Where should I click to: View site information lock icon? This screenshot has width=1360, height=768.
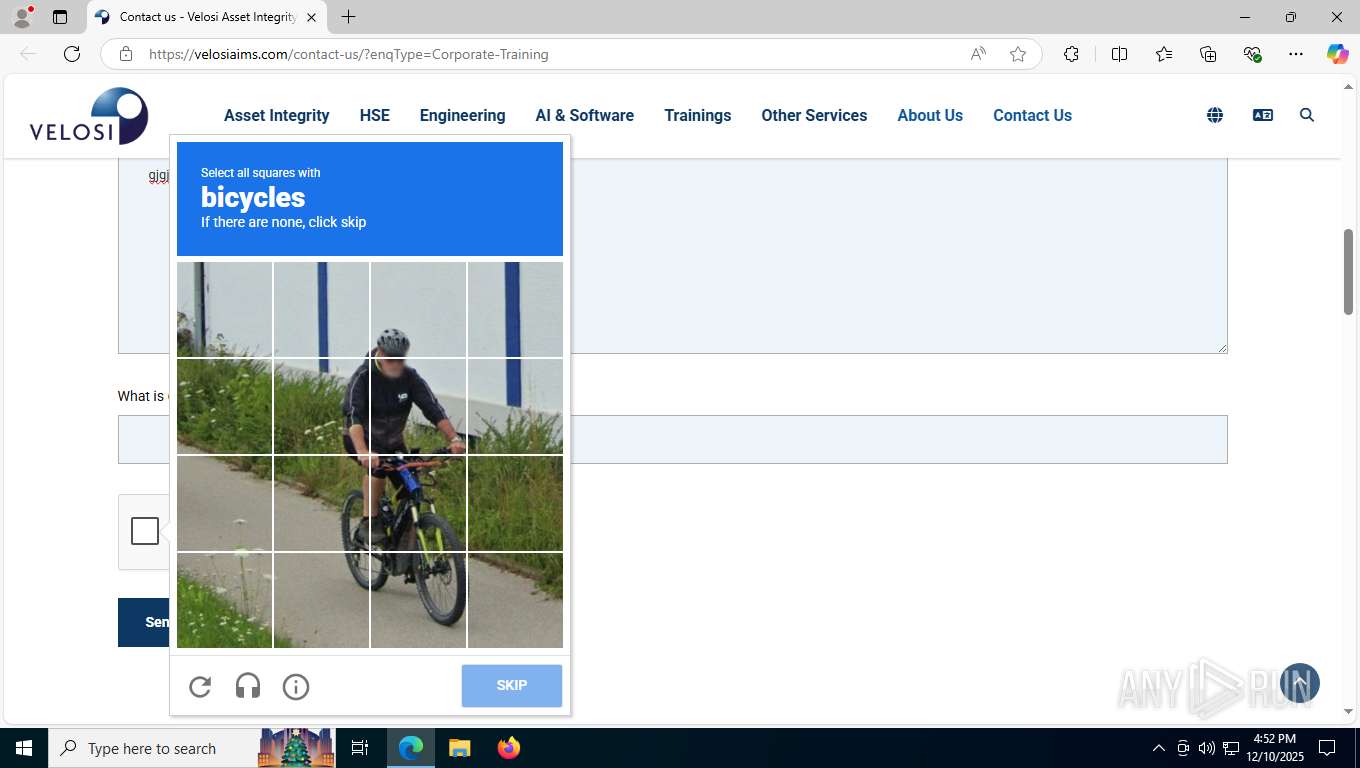pyautogui.click(x=126, y=54)
